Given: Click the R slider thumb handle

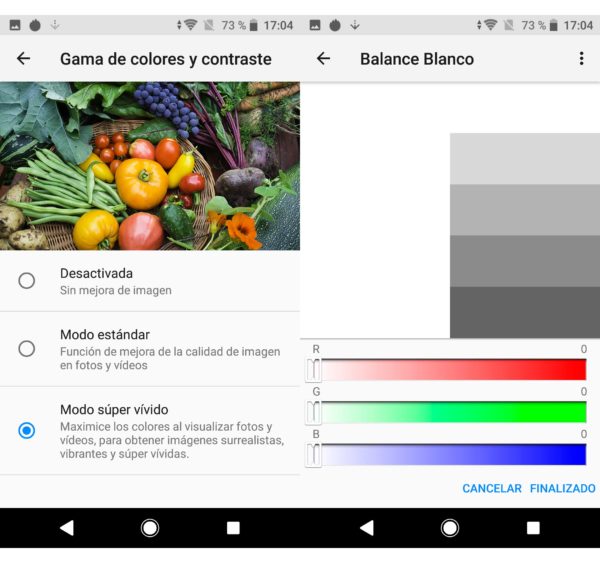Looking at the screenshot, I should tap(314, 370).
